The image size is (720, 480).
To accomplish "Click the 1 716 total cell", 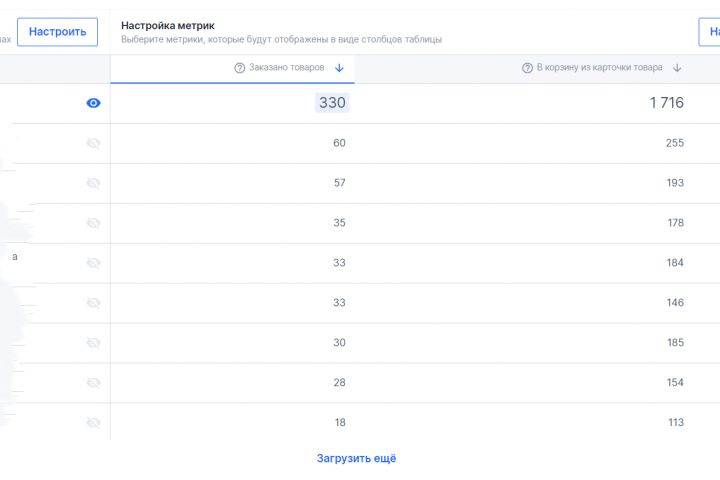I will (666, 103).
